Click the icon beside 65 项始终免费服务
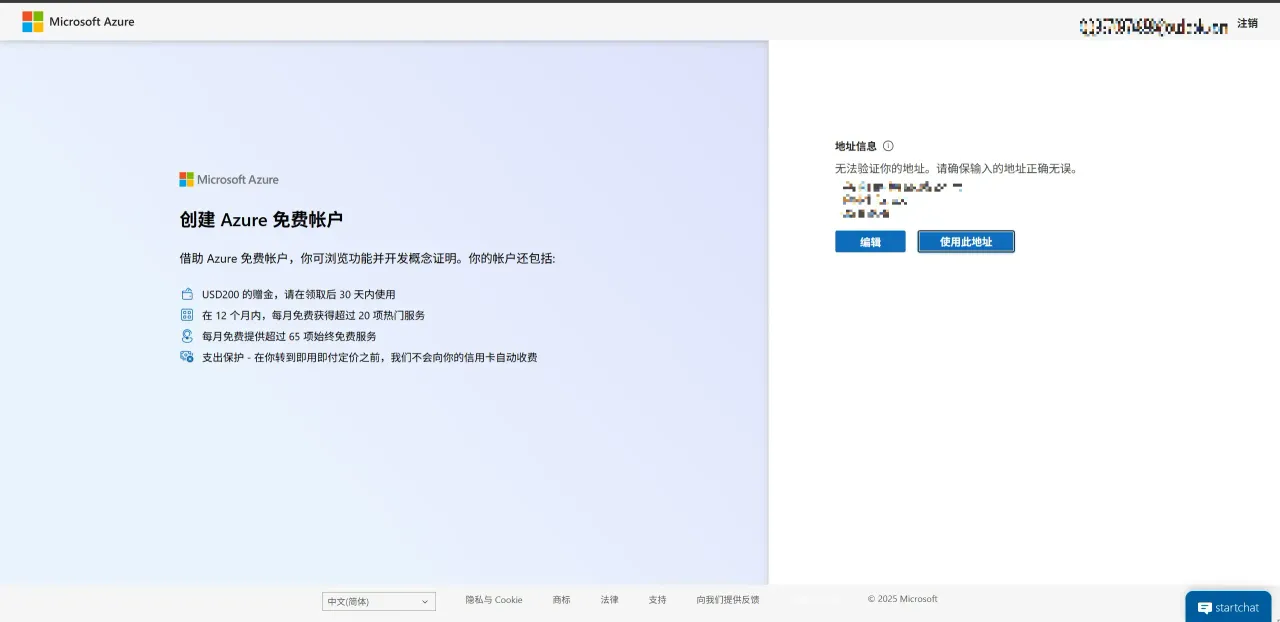Screen dimensions: 1280x622 point(186,336)
